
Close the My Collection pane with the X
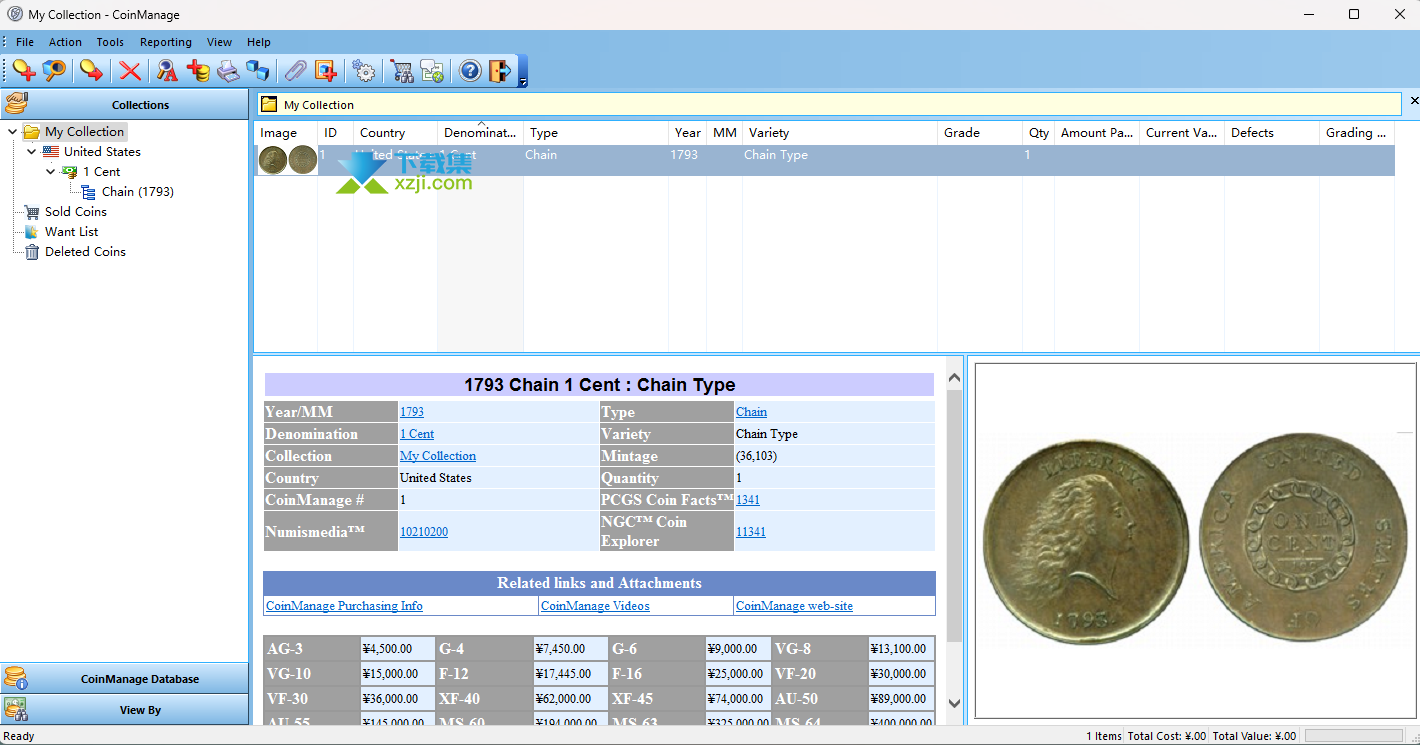[x=1414, y=101]
